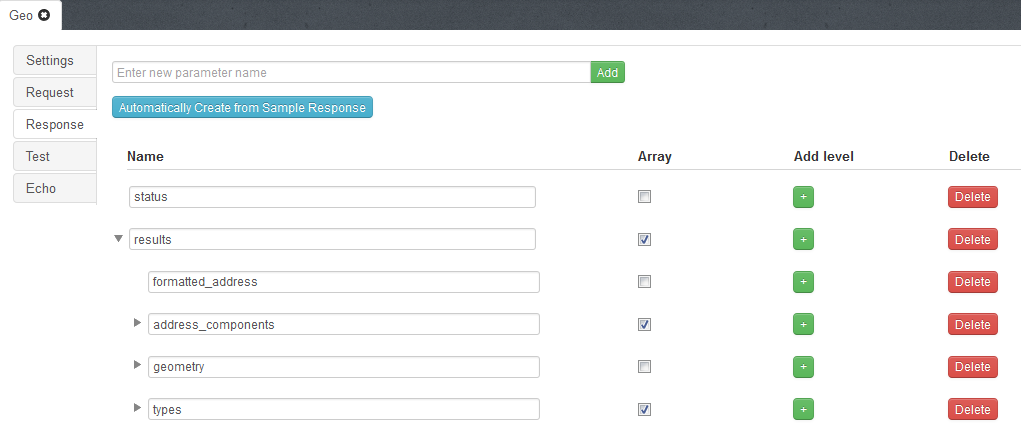This screenshot has height=428, width=1021.
Task: Collapse the results tree node
Action: (x=119, y=239)
